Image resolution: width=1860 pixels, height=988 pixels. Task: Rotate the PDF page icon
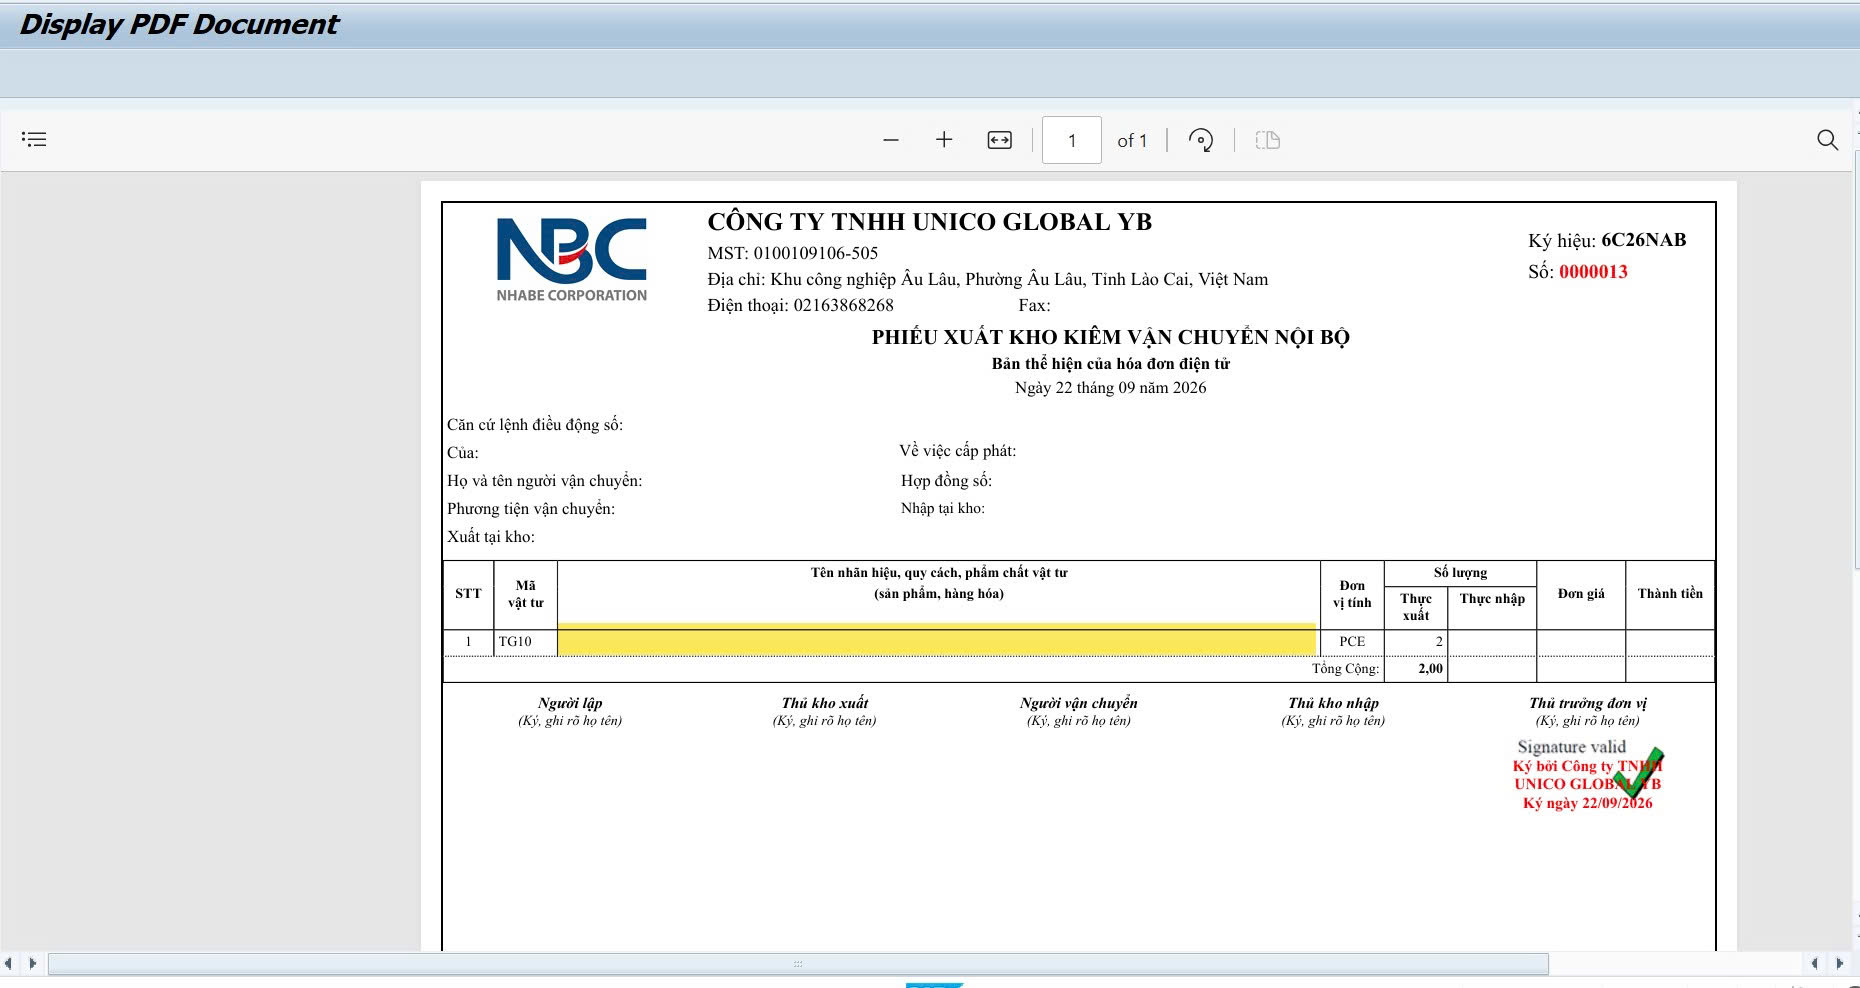coord(1201,140)
